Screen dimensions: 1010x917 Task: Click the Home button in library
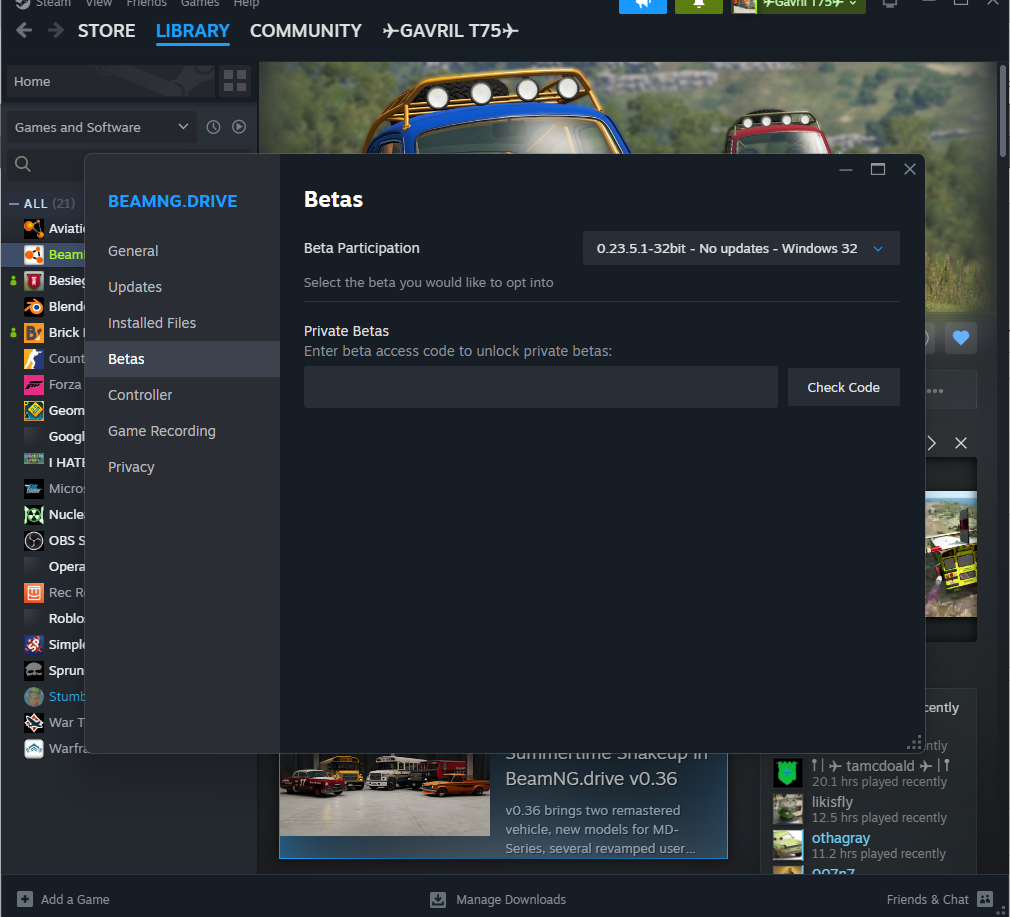111,81
